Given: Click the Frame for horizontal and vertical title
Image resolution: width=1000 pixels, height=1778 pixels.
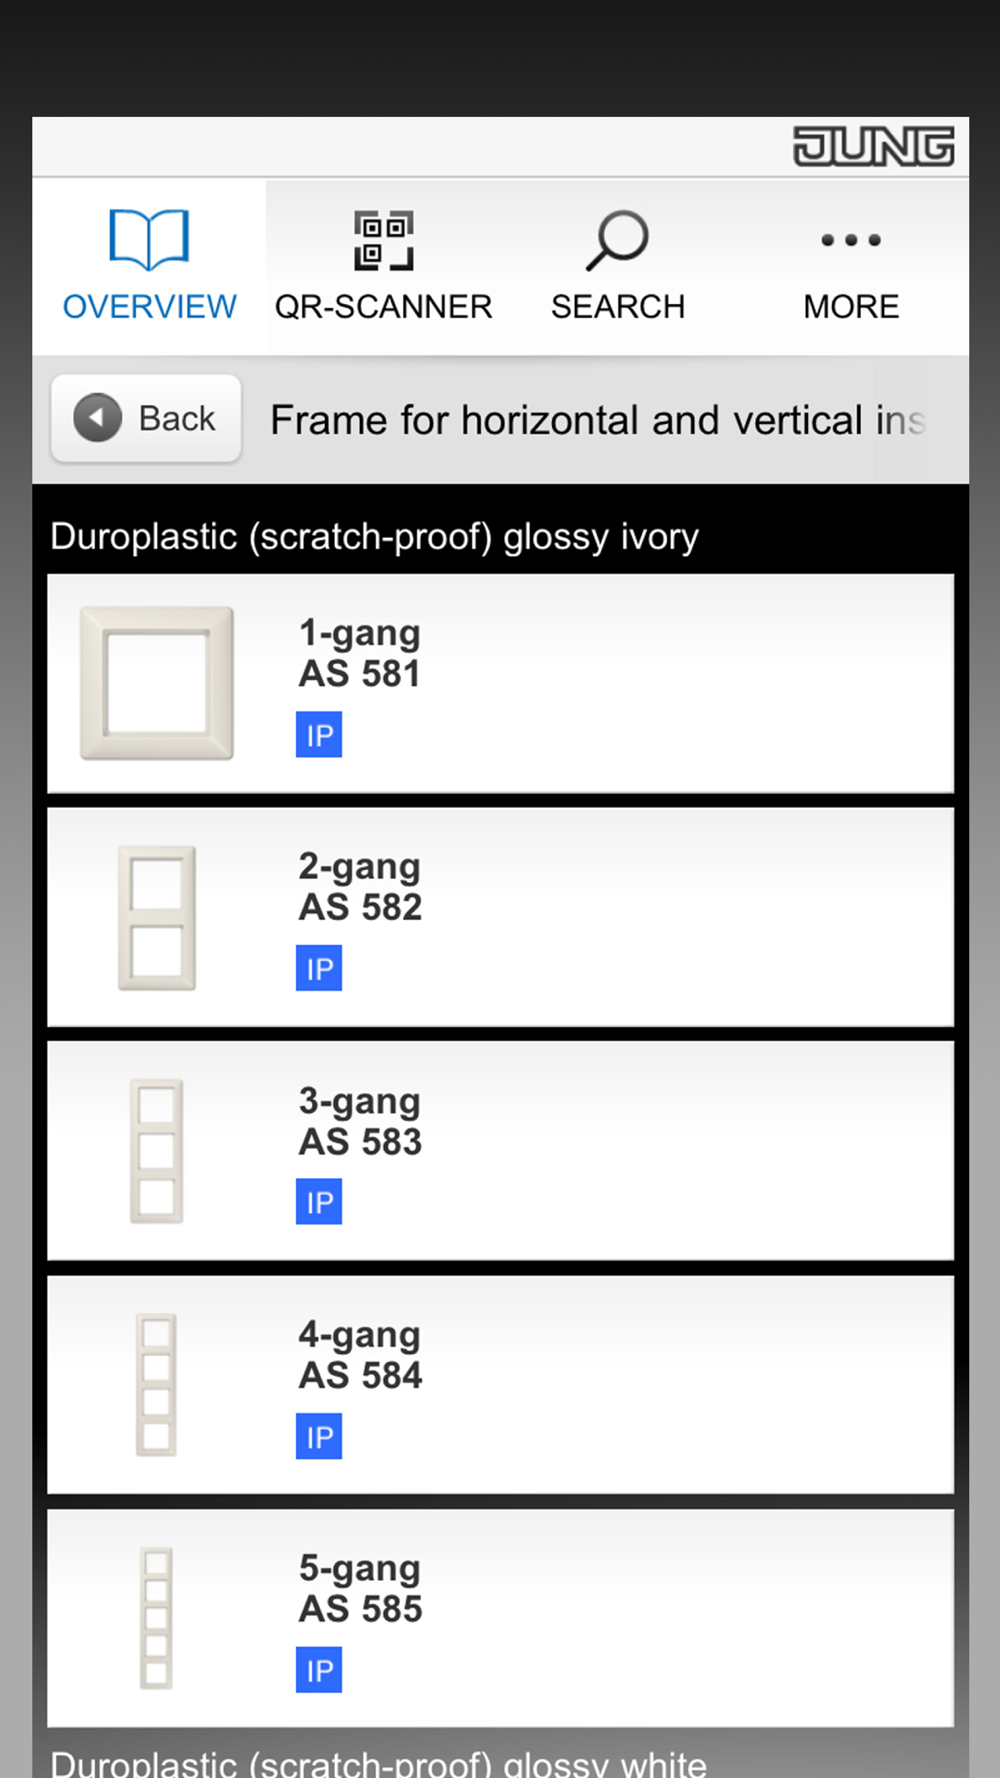Looking at the screenshot, I should coord(598,420).
